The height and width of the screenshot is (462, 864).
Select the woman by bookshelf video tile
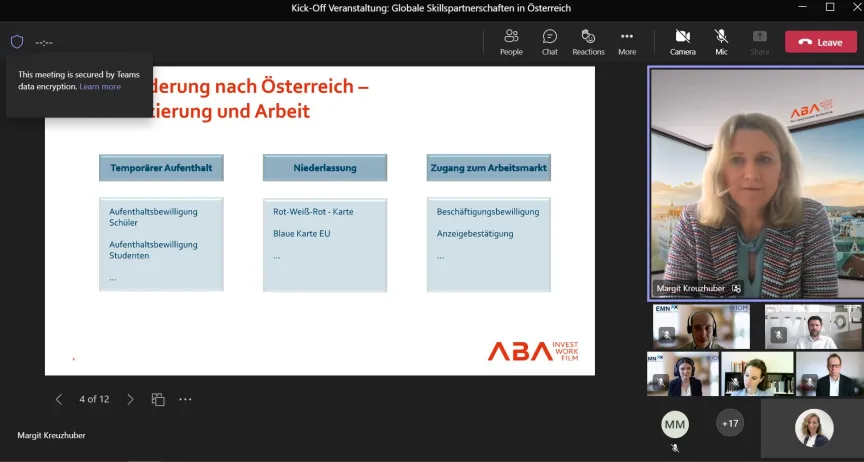(x=757, y=374)
